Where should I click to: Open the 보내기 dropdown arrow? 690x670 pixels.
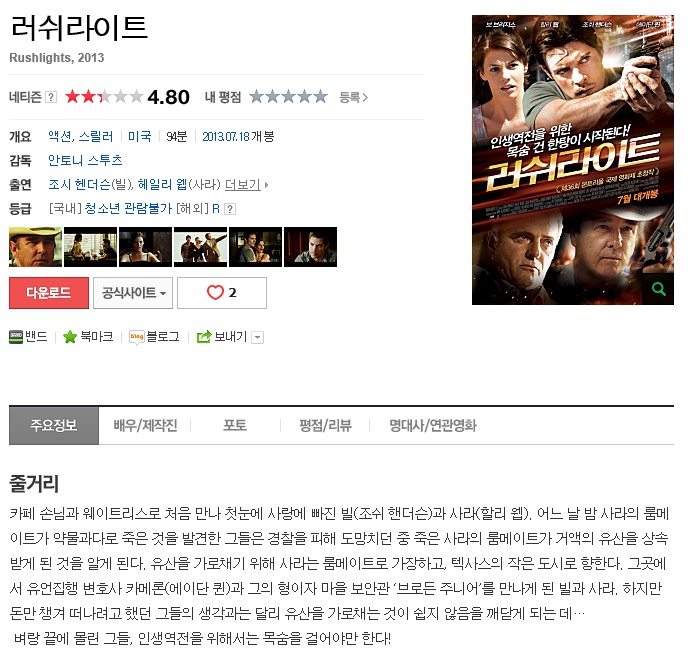point(258,338)
